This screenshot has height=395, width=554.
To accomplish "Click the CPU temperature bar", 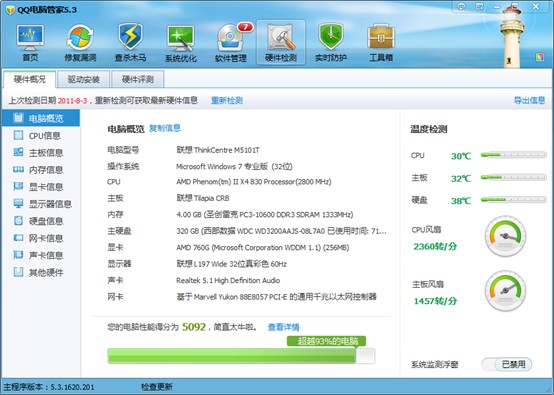I will click(x=513, y=155).
